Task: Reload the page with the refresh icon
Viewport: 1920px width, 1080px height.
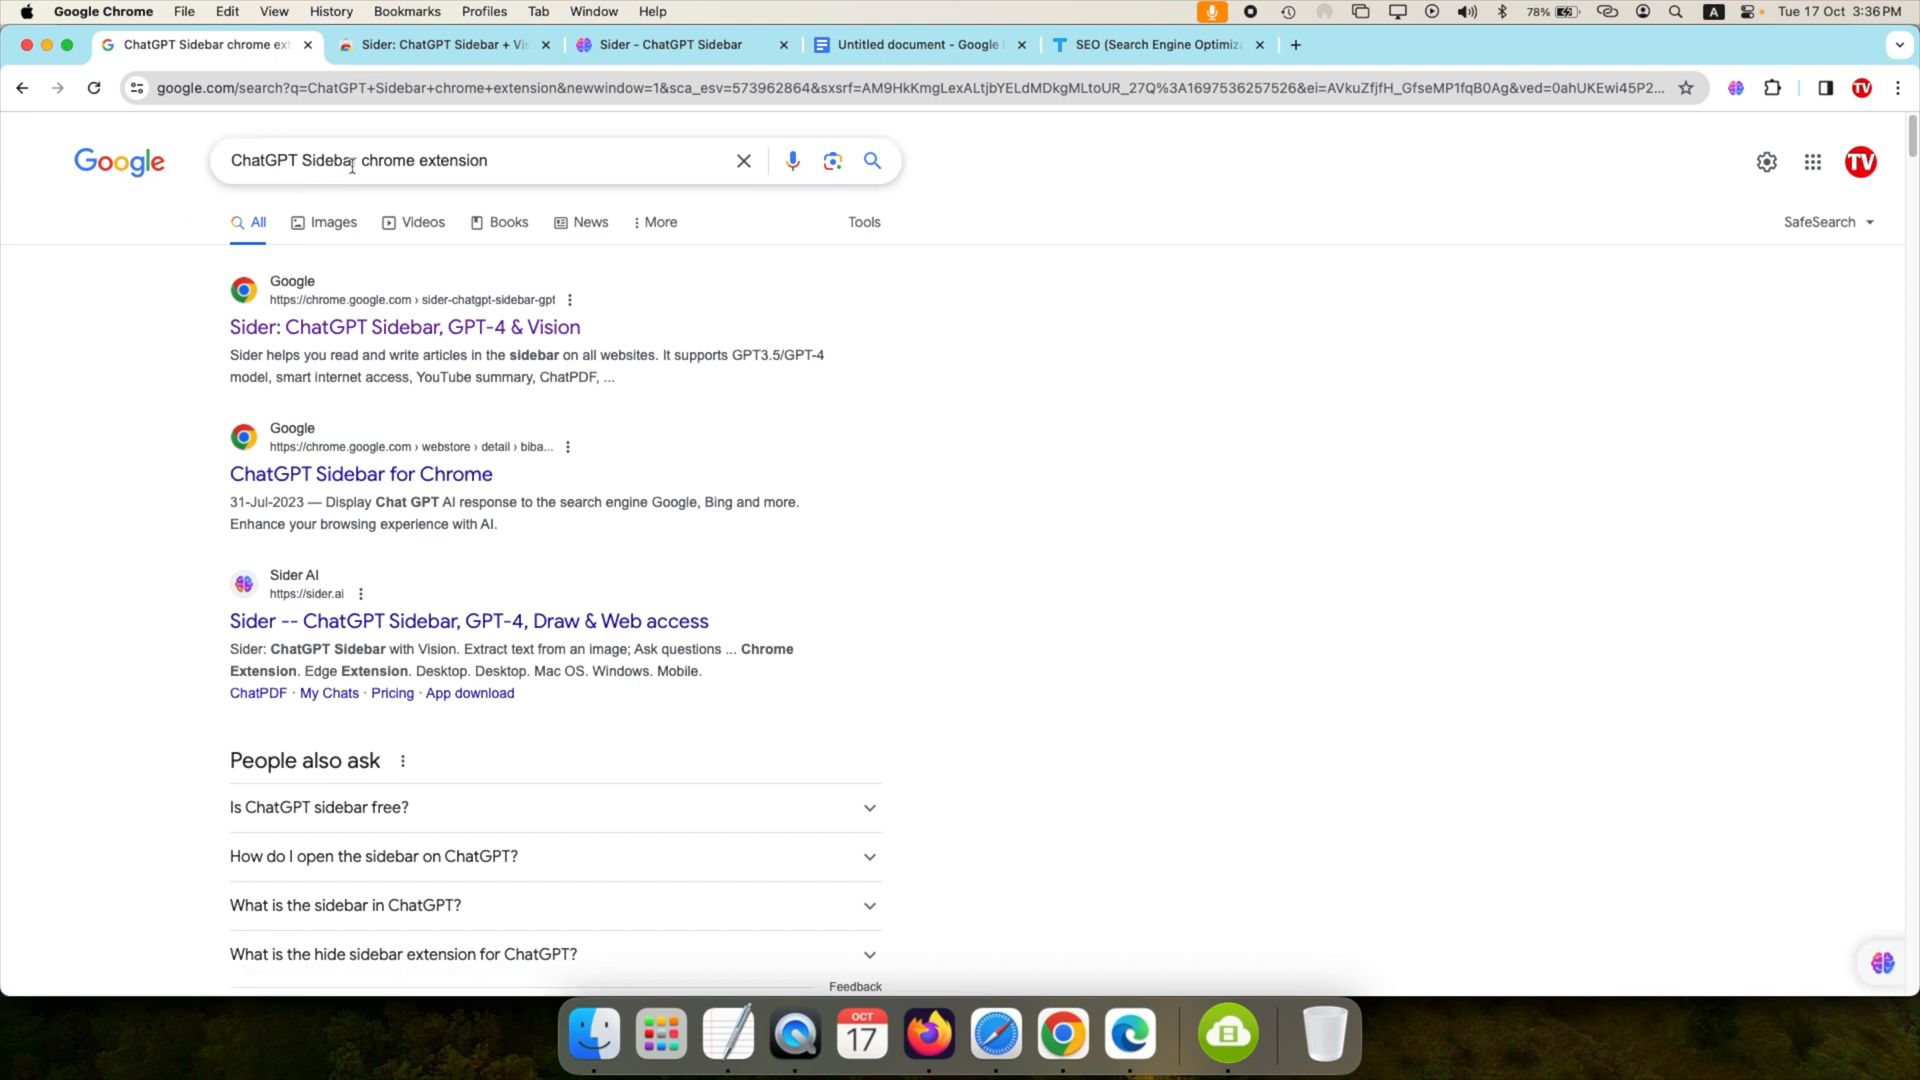Action: pos(94,88)
